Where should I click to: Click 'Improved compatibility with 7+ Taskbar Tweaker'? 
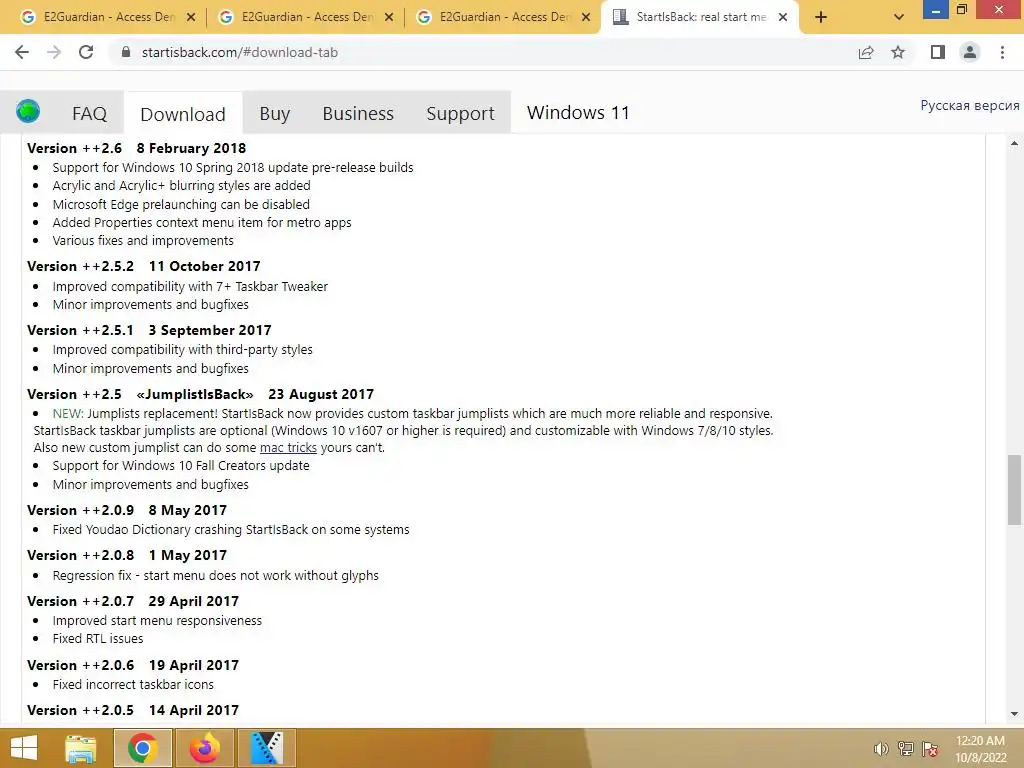(x=190, y=287)
